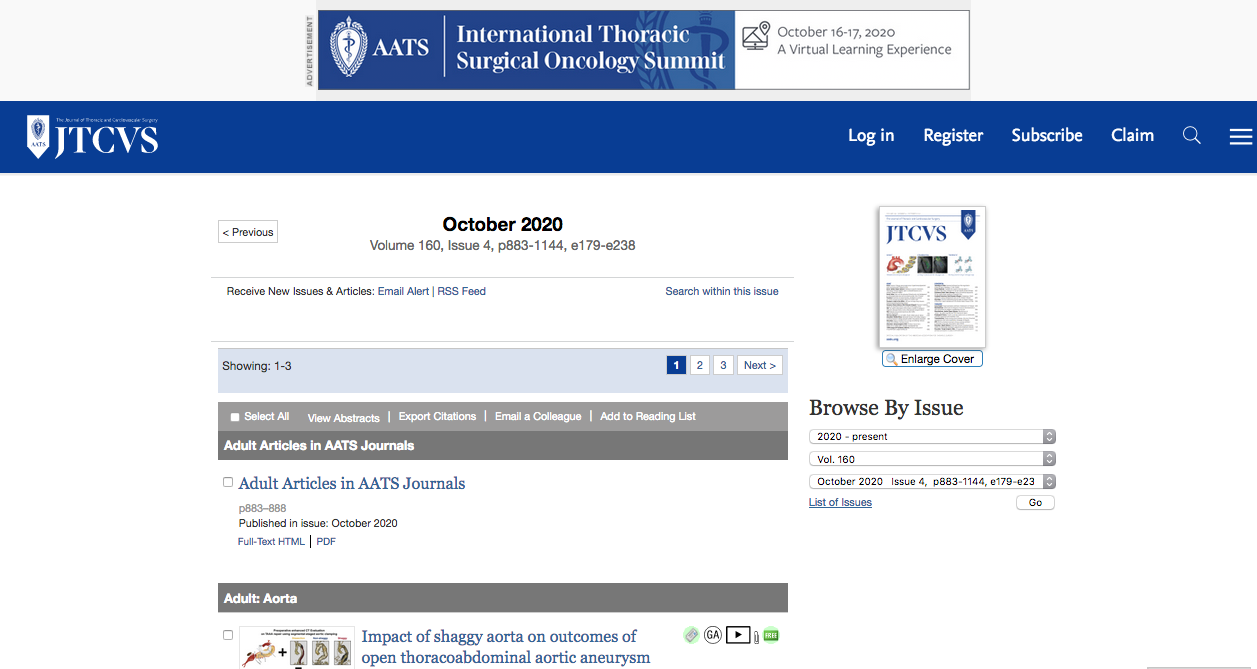Click the ticket-shaped article icon
Screen dimensions: 1257x669
(x=691, y=634)
